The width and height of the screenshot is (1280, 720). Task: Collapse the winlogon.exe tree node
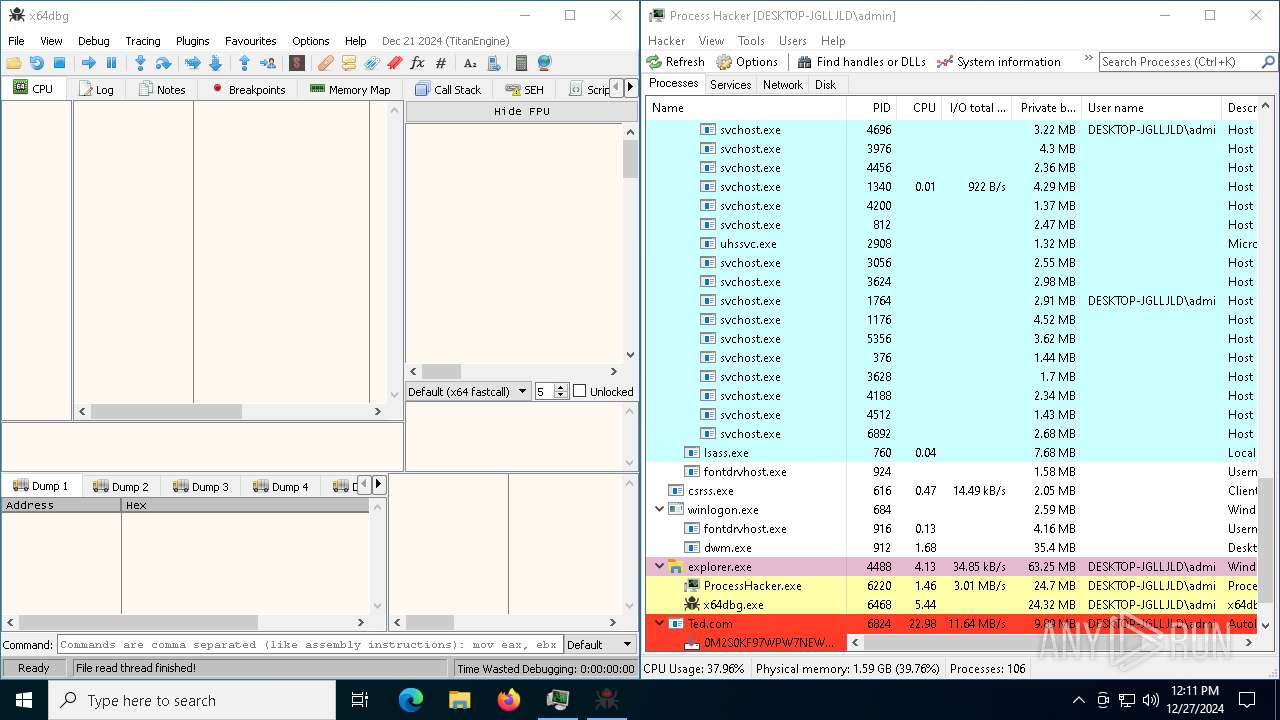pyautogui.click(x=660, y=509)
